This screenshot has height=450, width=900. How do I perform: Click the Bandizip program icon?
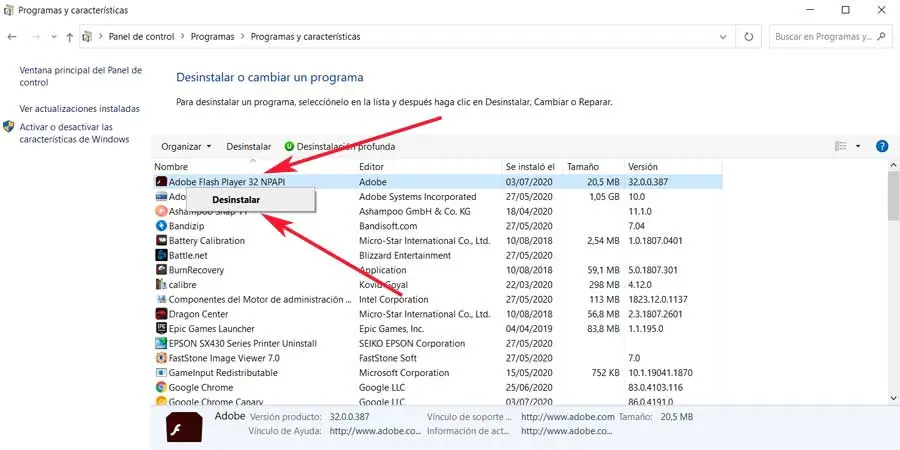(161, 226)
